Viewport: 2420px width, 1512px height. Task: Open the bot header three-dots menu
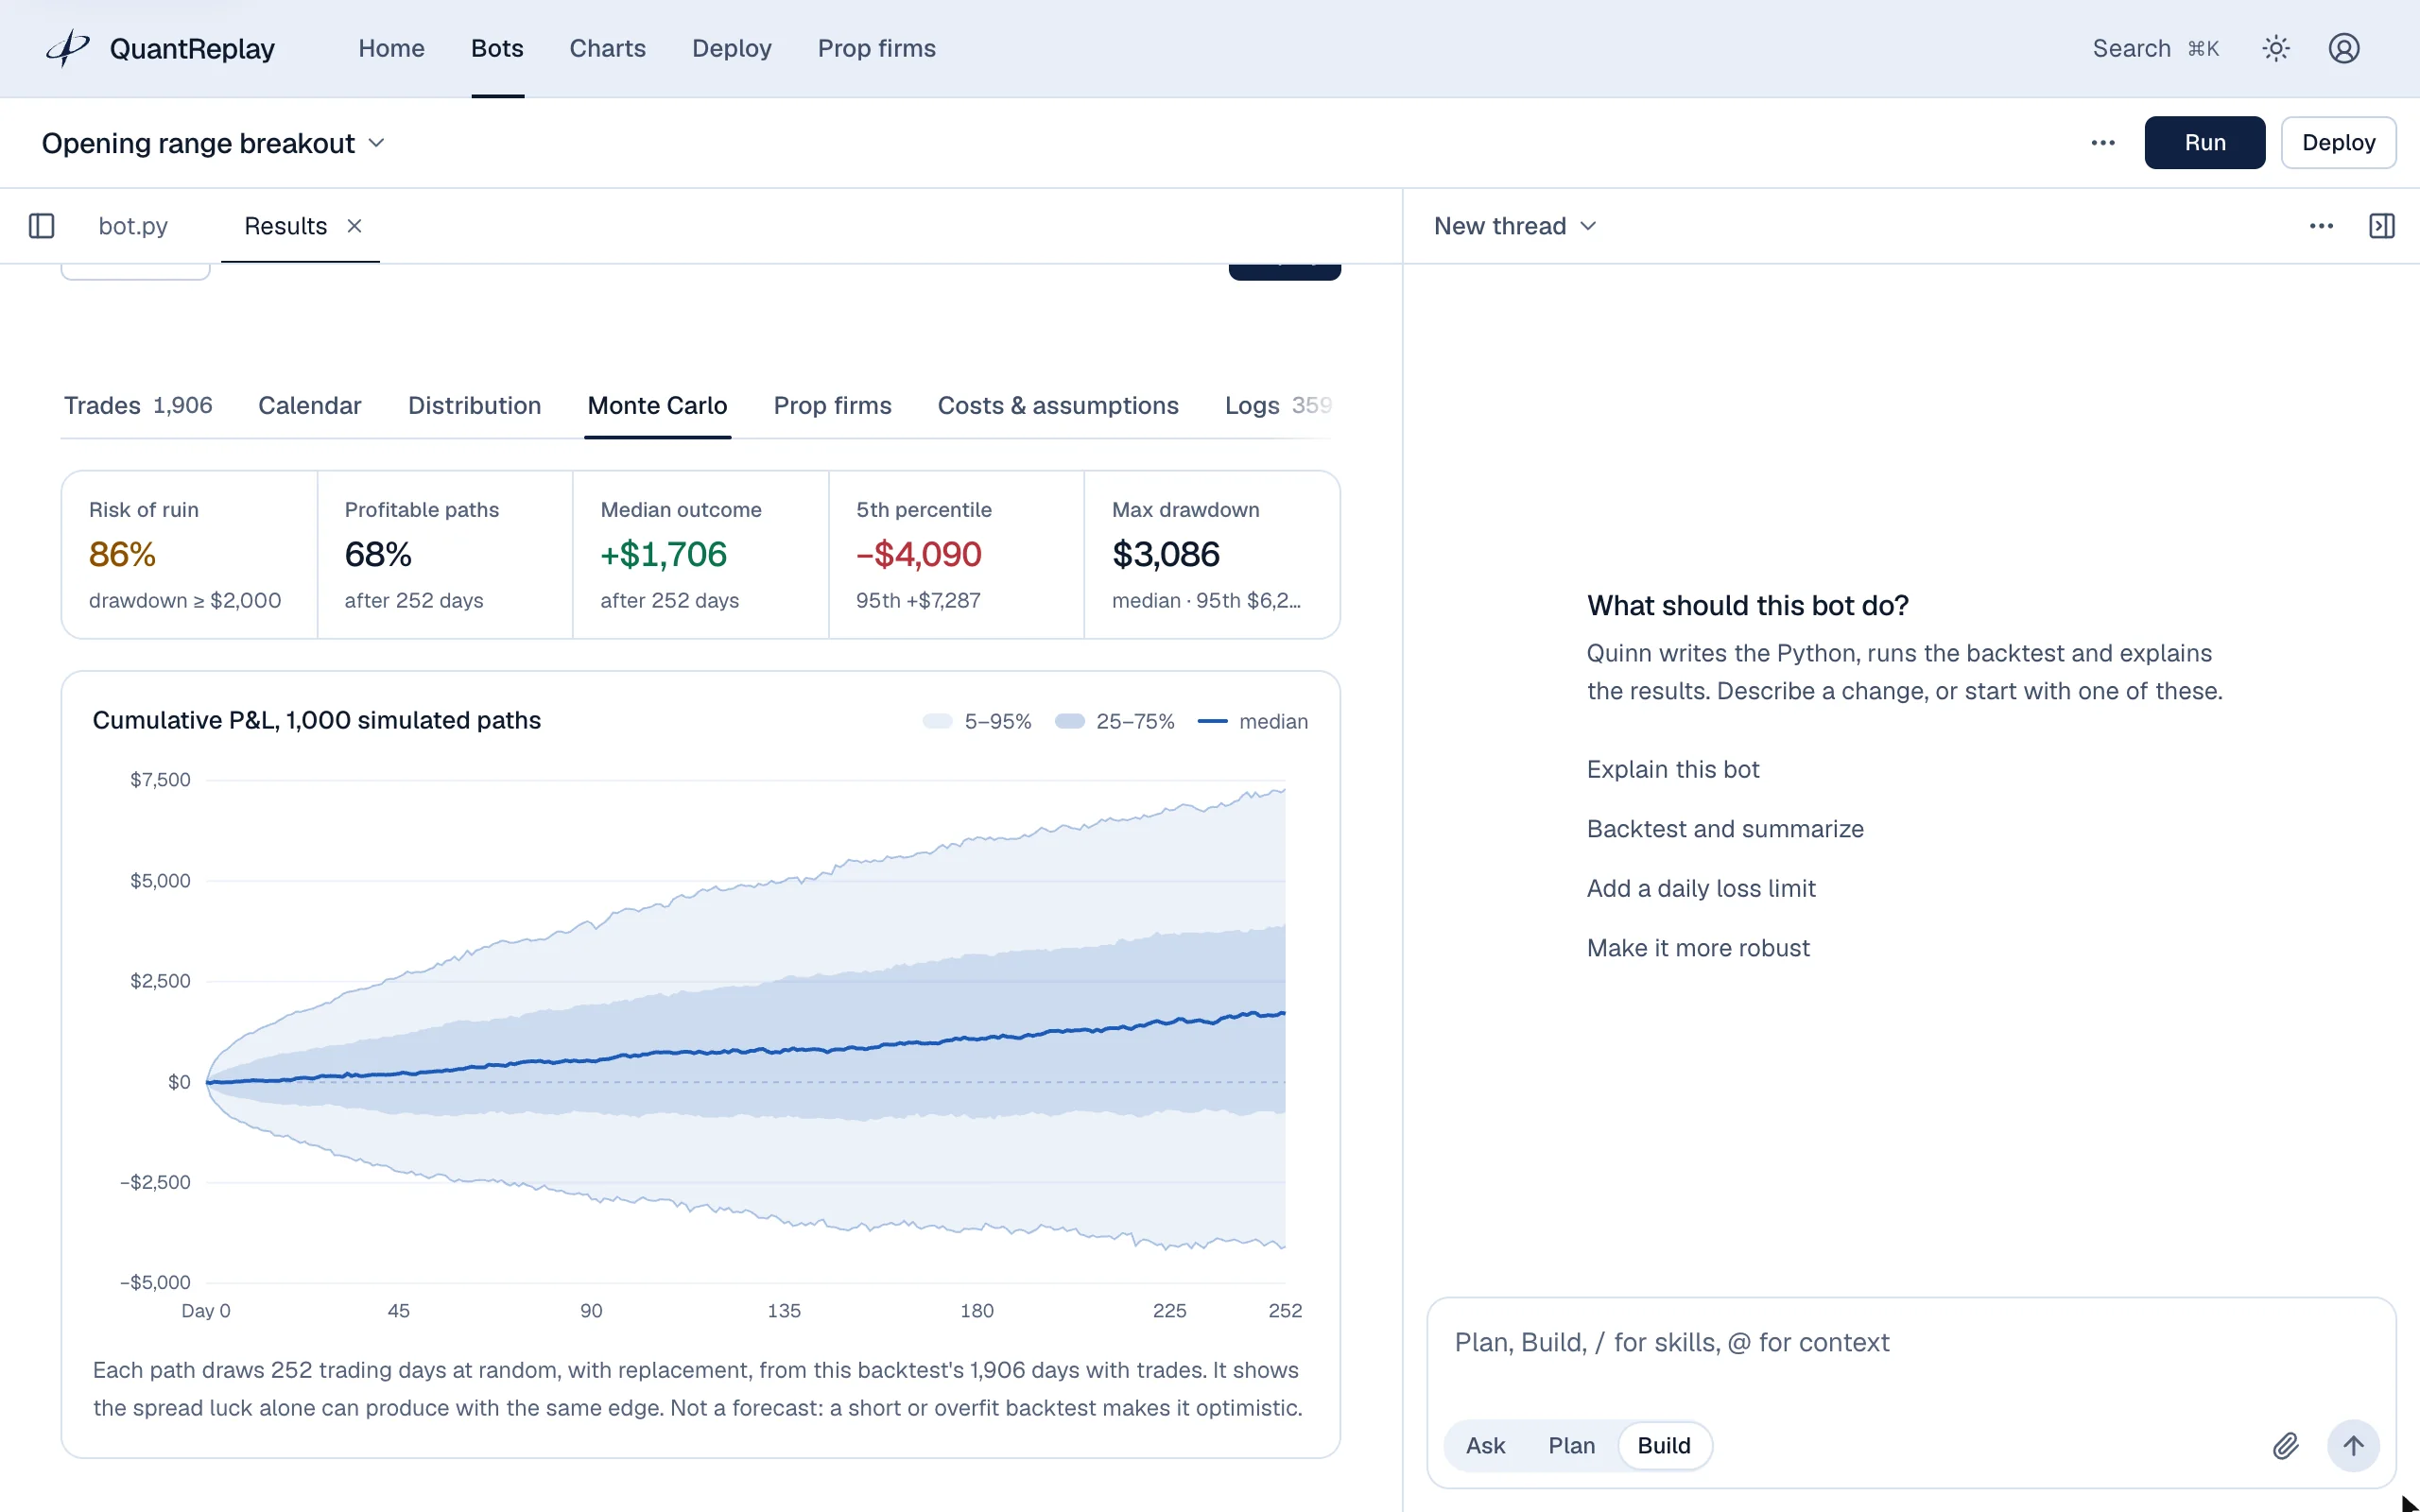point(2103,143)
